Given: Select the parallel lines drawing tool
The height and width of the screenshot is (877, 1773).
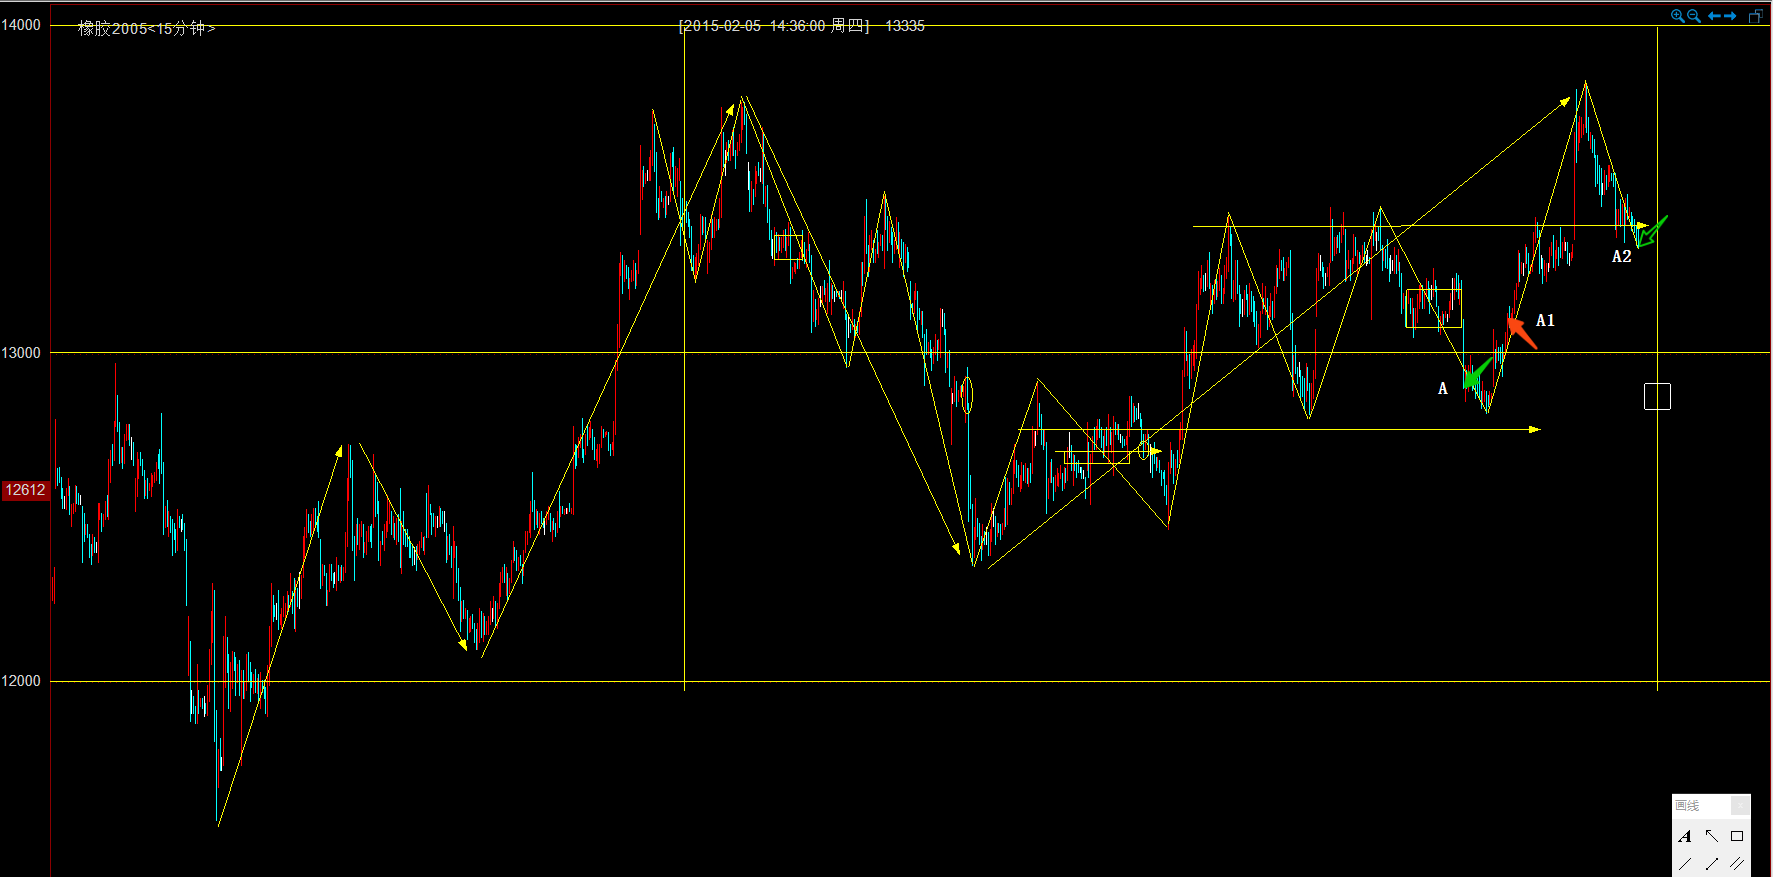Looking at the screenshot, I should tap(1737, 863).
